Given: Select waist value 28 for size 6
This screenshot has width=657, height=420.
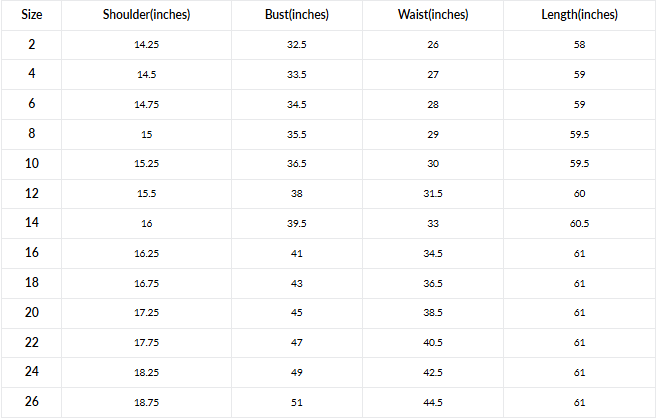Looking at the screenshot, I should [x=433, y=105].
